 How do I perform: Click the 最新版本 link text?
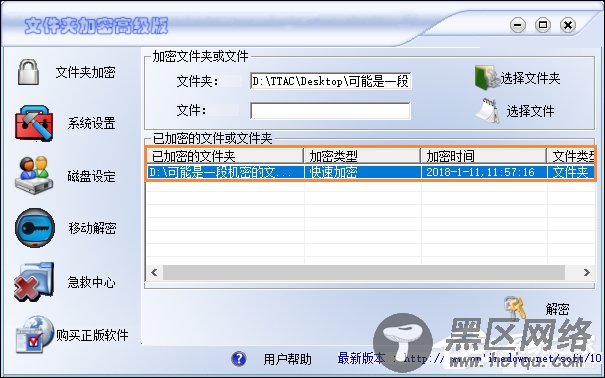[361, 358]
